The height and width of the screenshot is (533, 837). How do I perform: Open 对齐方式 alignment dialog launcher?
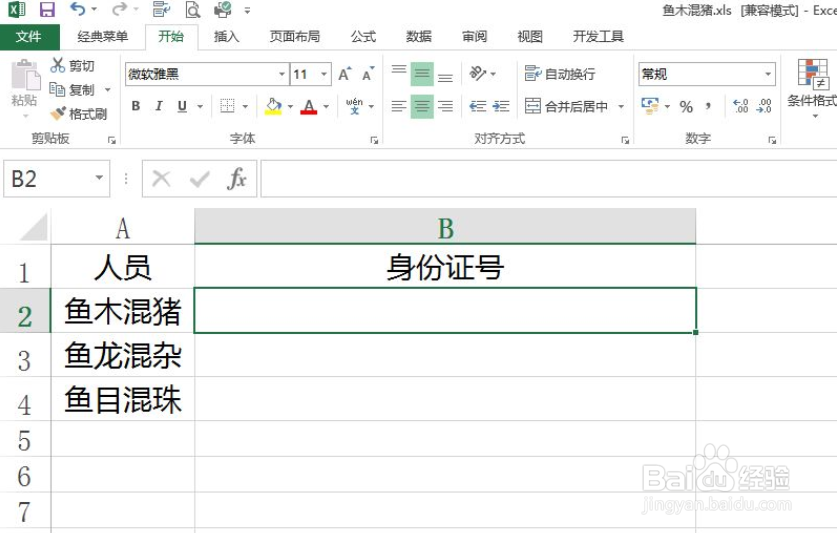pos(625,140)
